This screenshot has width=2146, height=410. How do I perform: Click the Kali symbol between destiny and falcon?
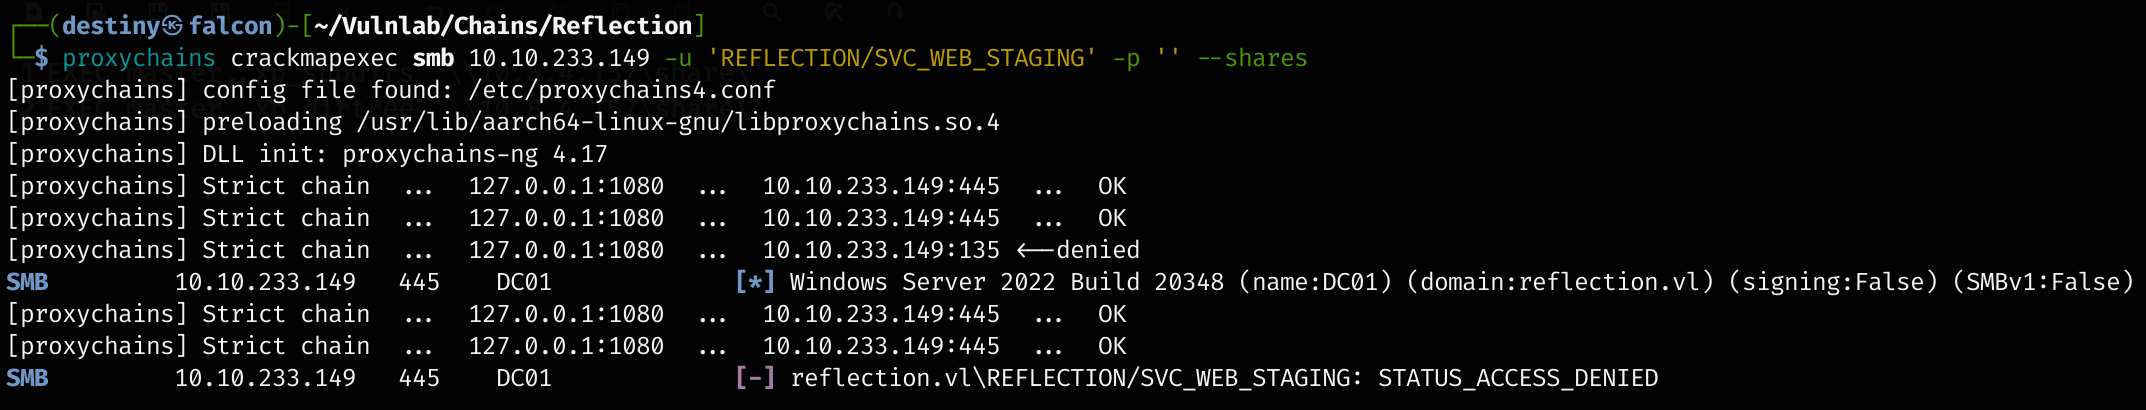tap(173, 26)
